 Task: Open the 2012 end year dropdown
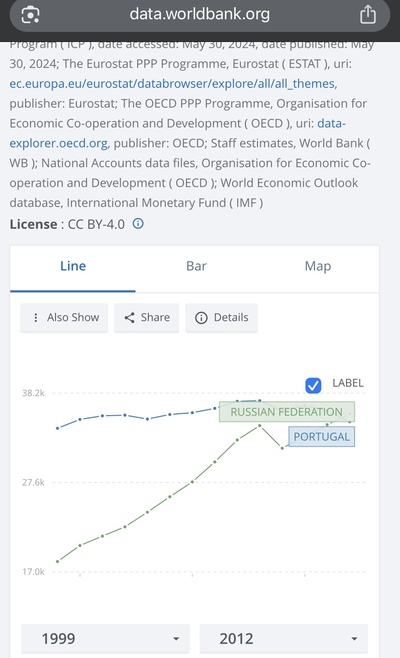[284, 638]
